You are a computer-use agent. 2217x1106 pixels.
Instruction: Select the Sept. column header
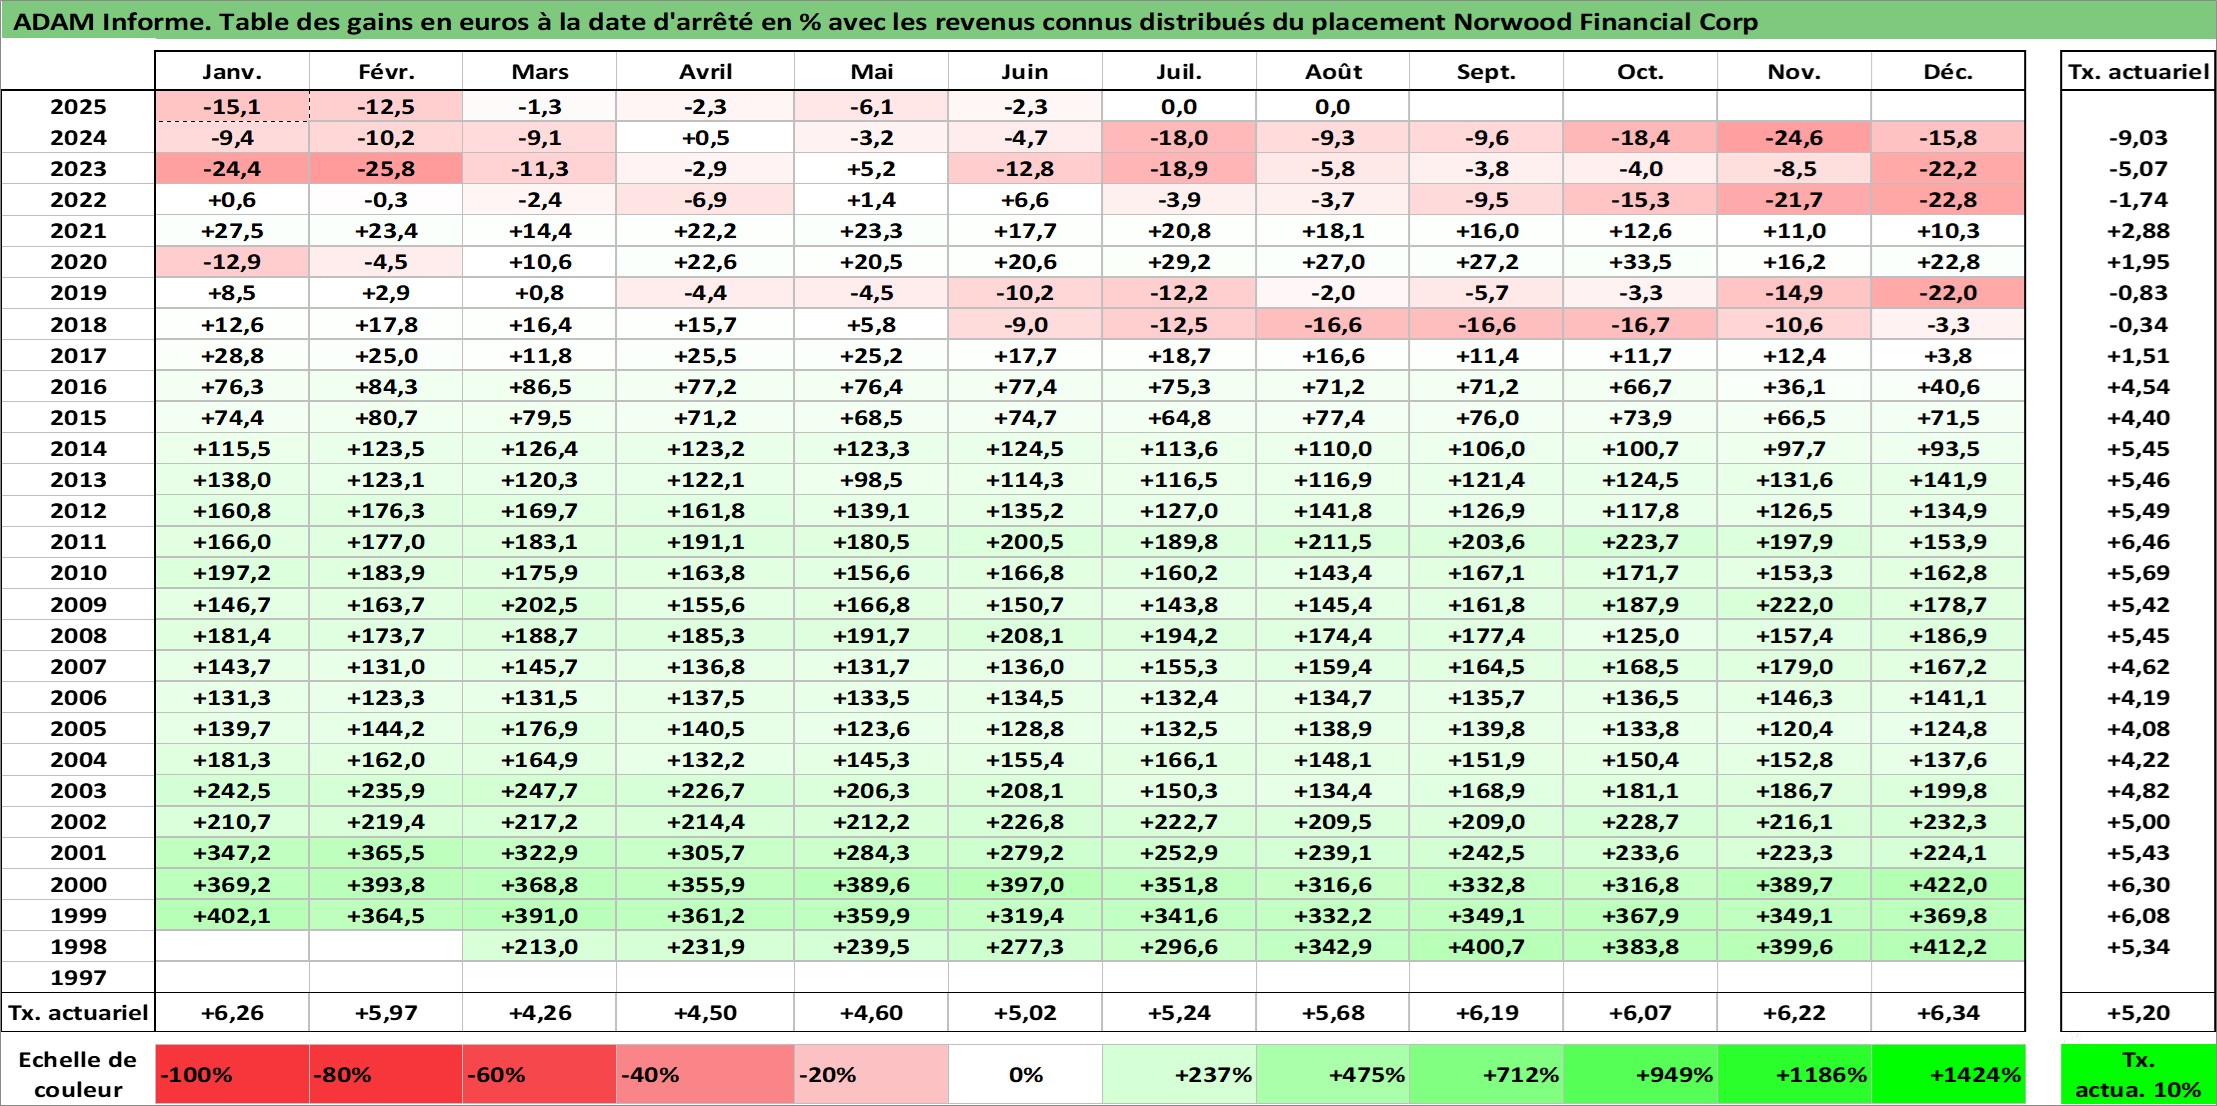tap(1486, 72)
